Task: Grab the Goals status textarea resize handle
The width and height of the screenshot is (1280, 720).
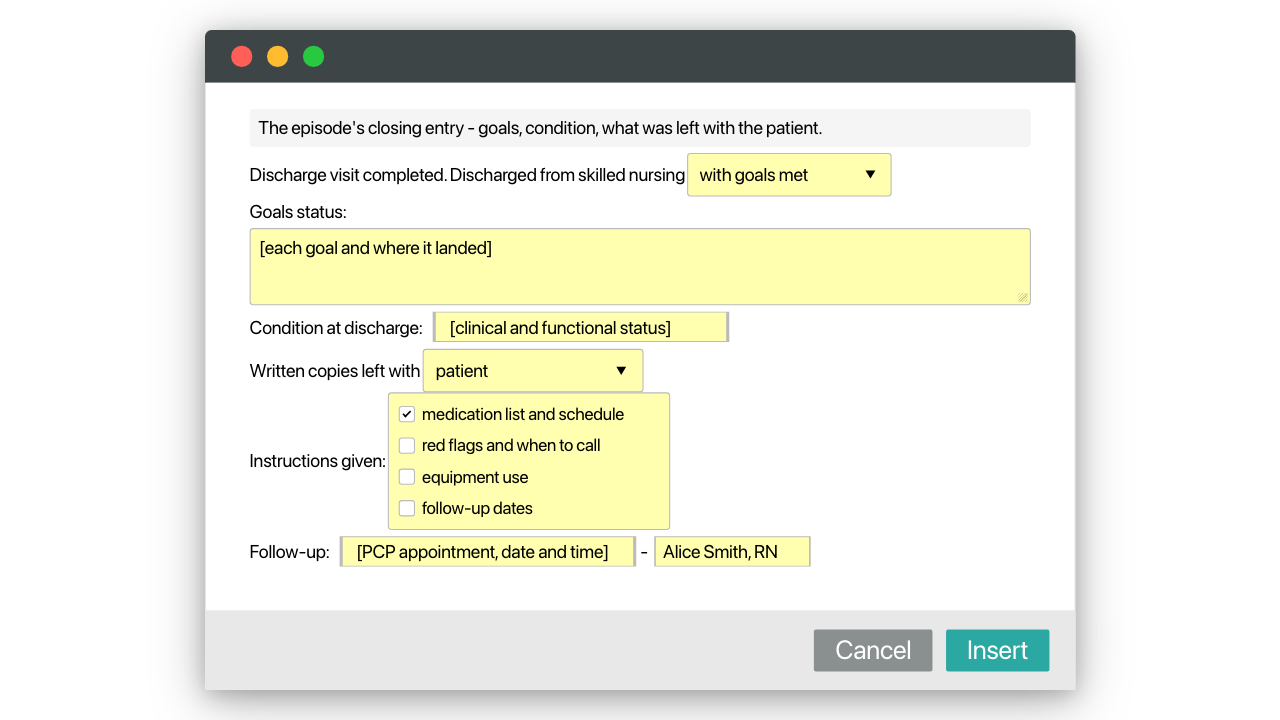Action: coord(1023,297)
